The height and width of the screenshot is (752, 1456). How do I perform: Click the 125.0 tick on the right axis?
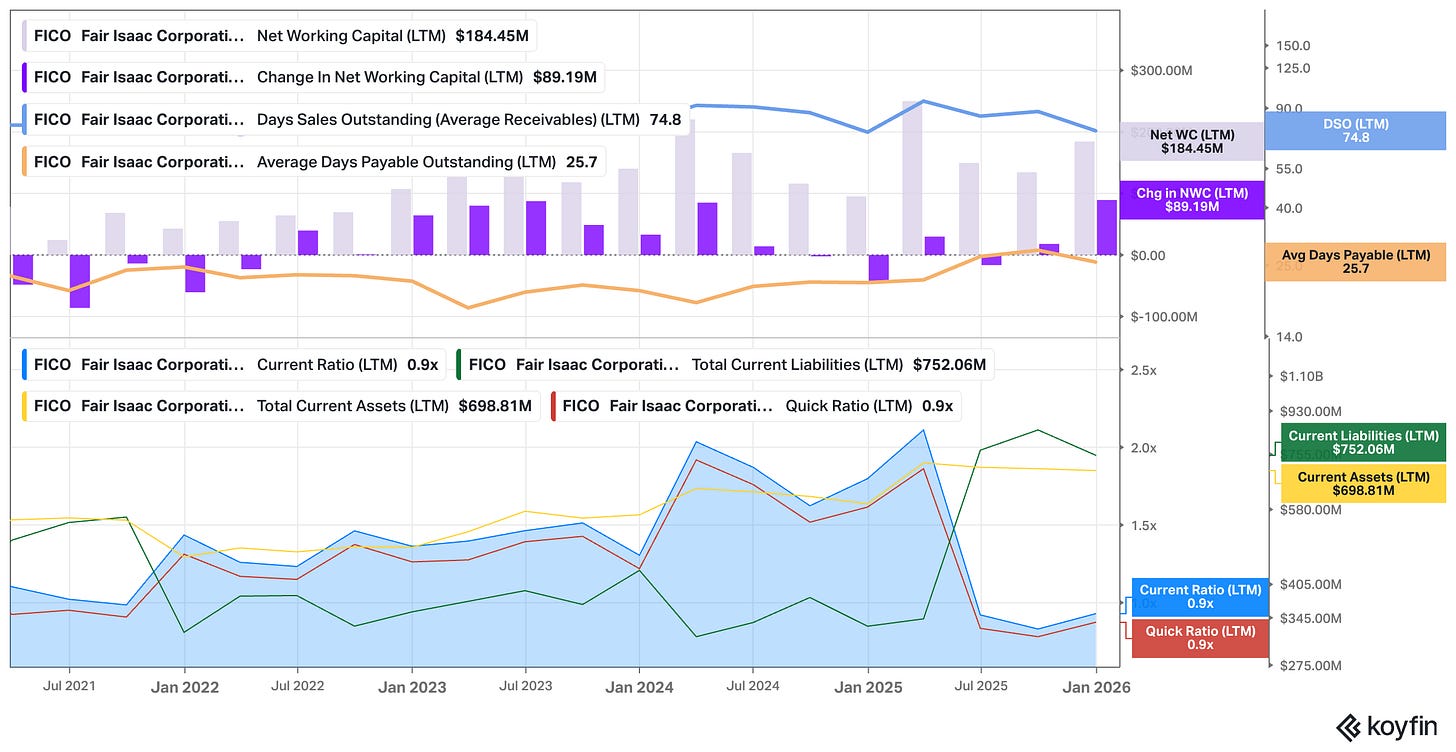[1294, 68]
